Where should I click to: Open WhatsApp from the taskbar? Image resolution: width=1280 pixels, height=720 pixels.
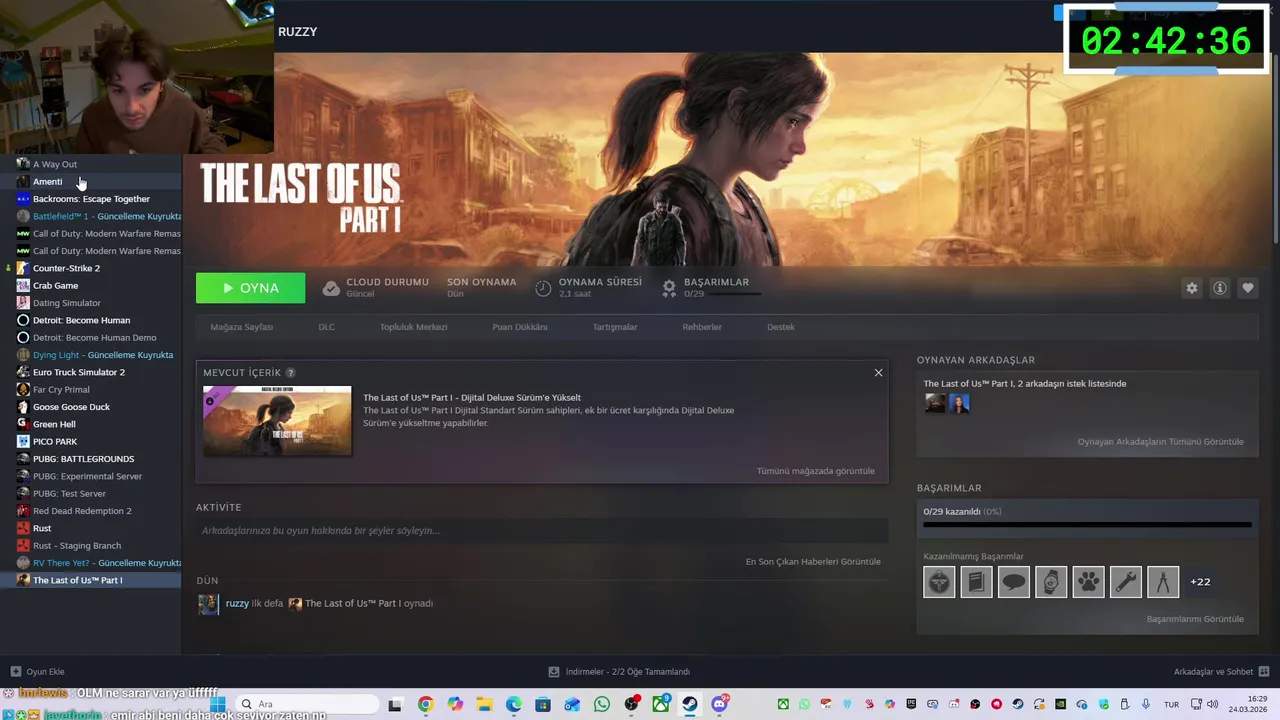(601, 704)
